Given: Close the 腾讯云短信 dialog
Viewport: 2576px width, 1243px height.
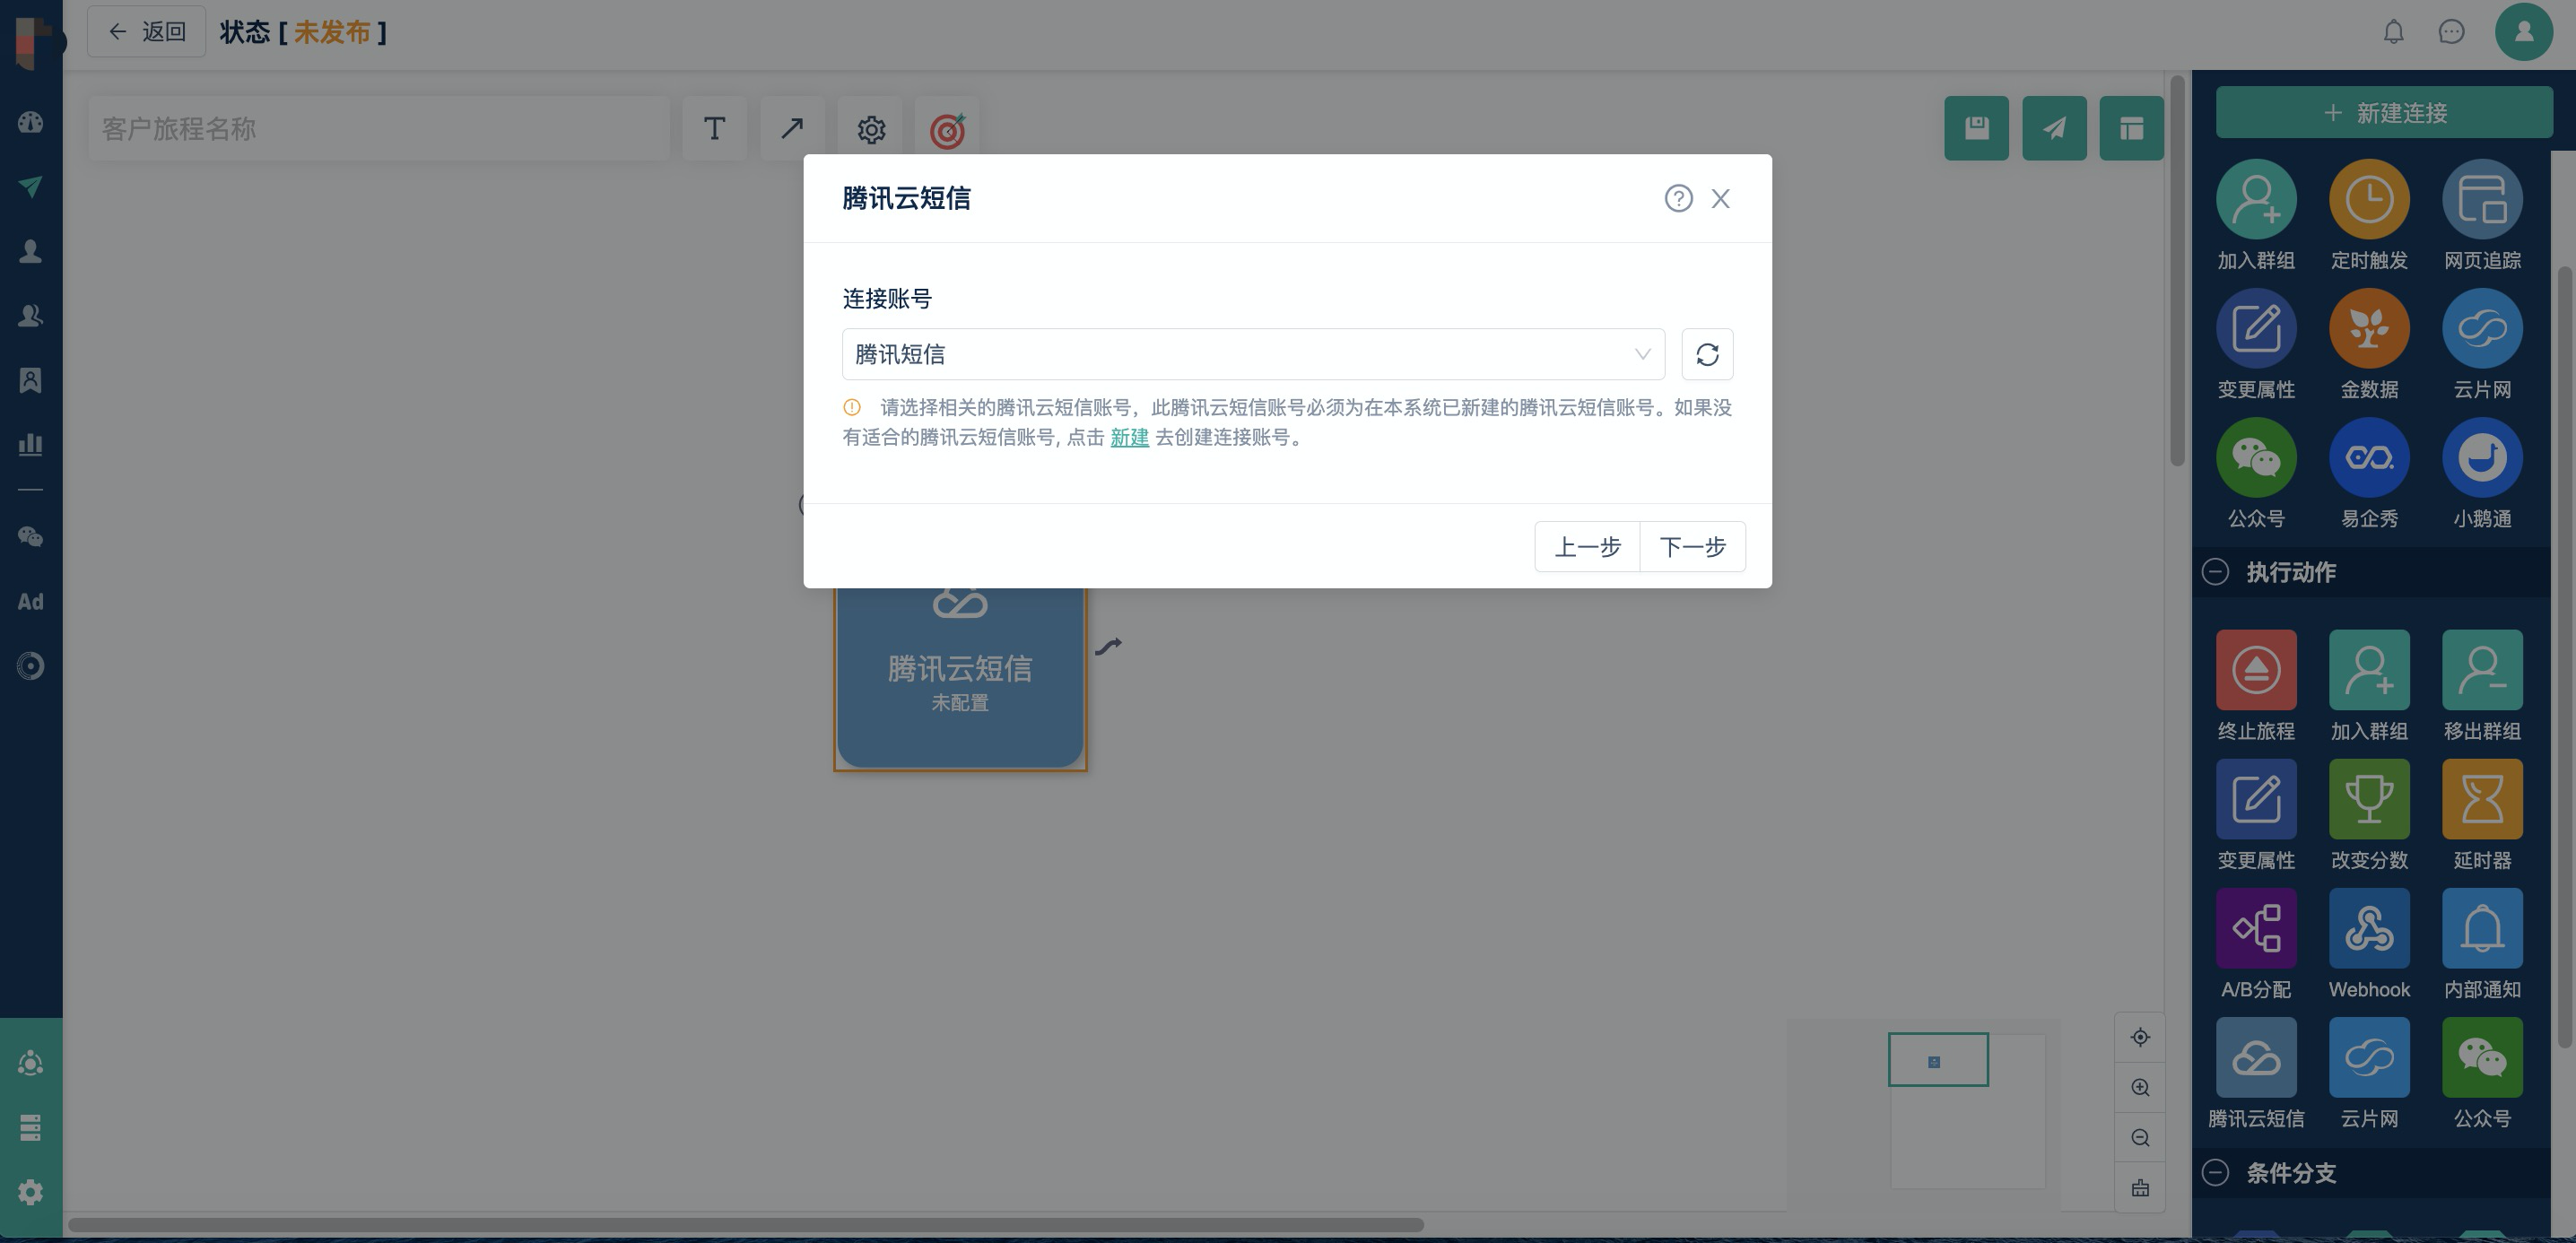Looking at the screenshot, I should pos(1720,198).
